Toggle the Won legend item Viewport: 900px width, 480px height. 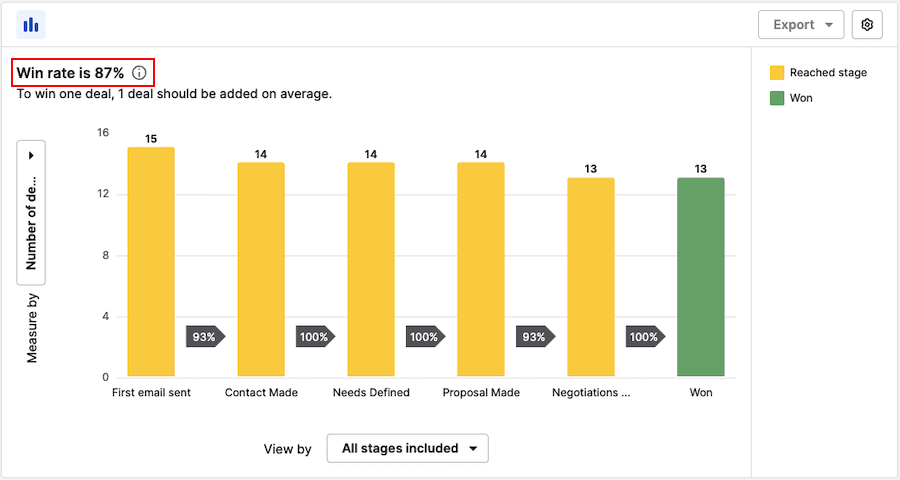tap(800, 98)
